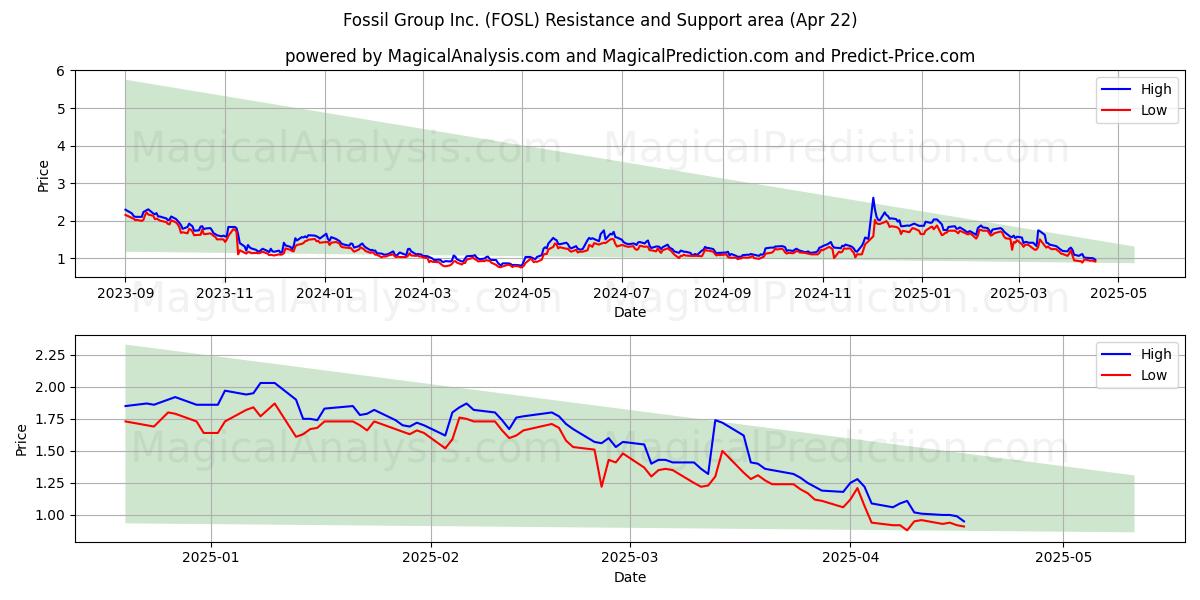This screenshot has width=1200, height=600.
Task: Click the "3" price tick on the upper chart
Action: click(61, 183)
